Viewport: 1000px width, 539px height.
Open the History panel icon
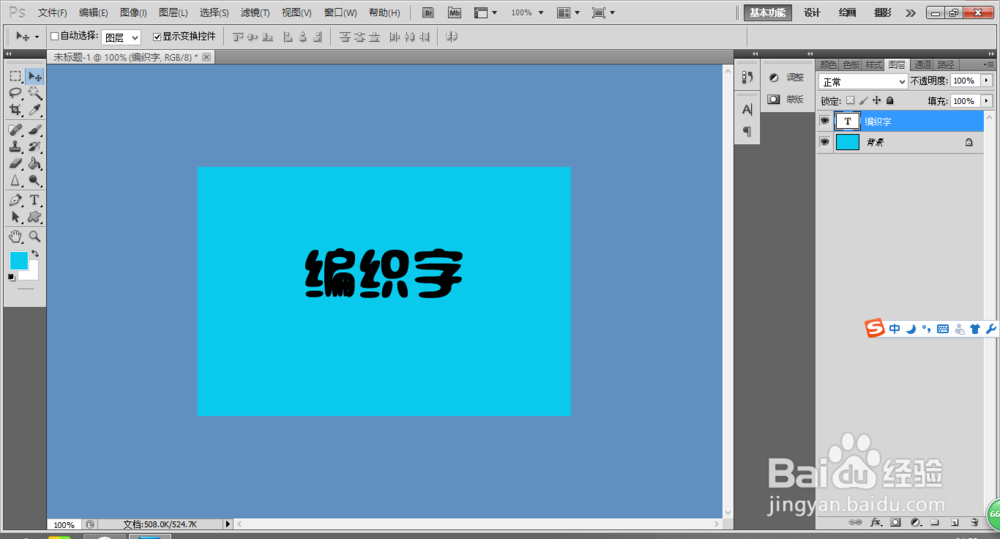tap(747, 78)
